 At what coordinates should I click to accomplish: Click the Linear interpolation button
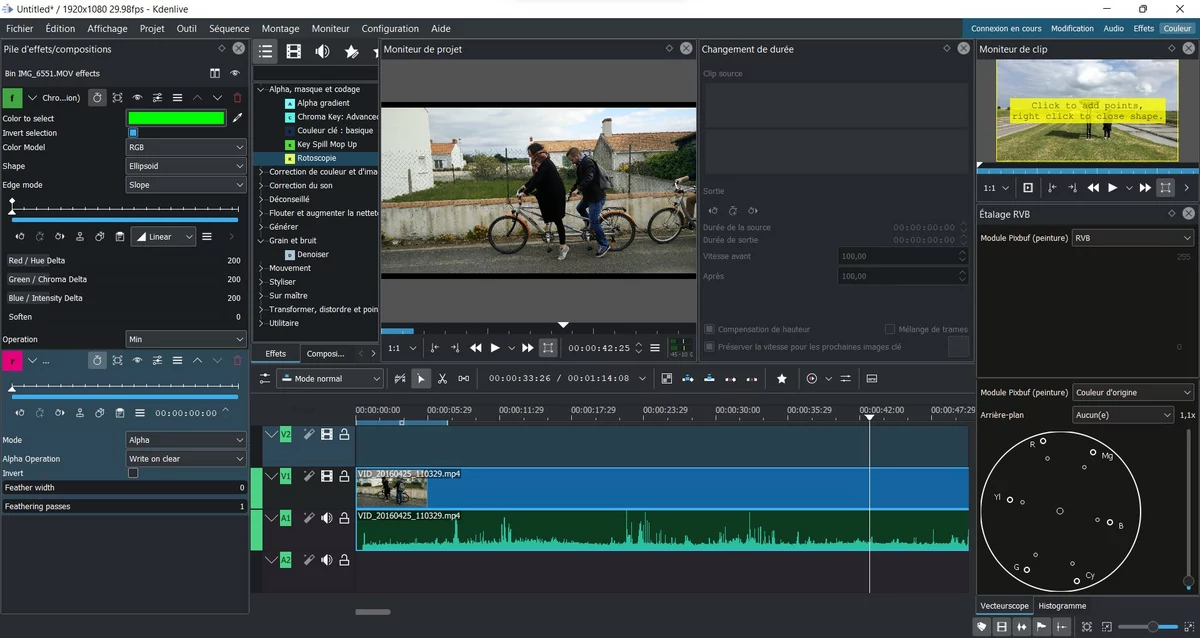[x=163, y=237]
